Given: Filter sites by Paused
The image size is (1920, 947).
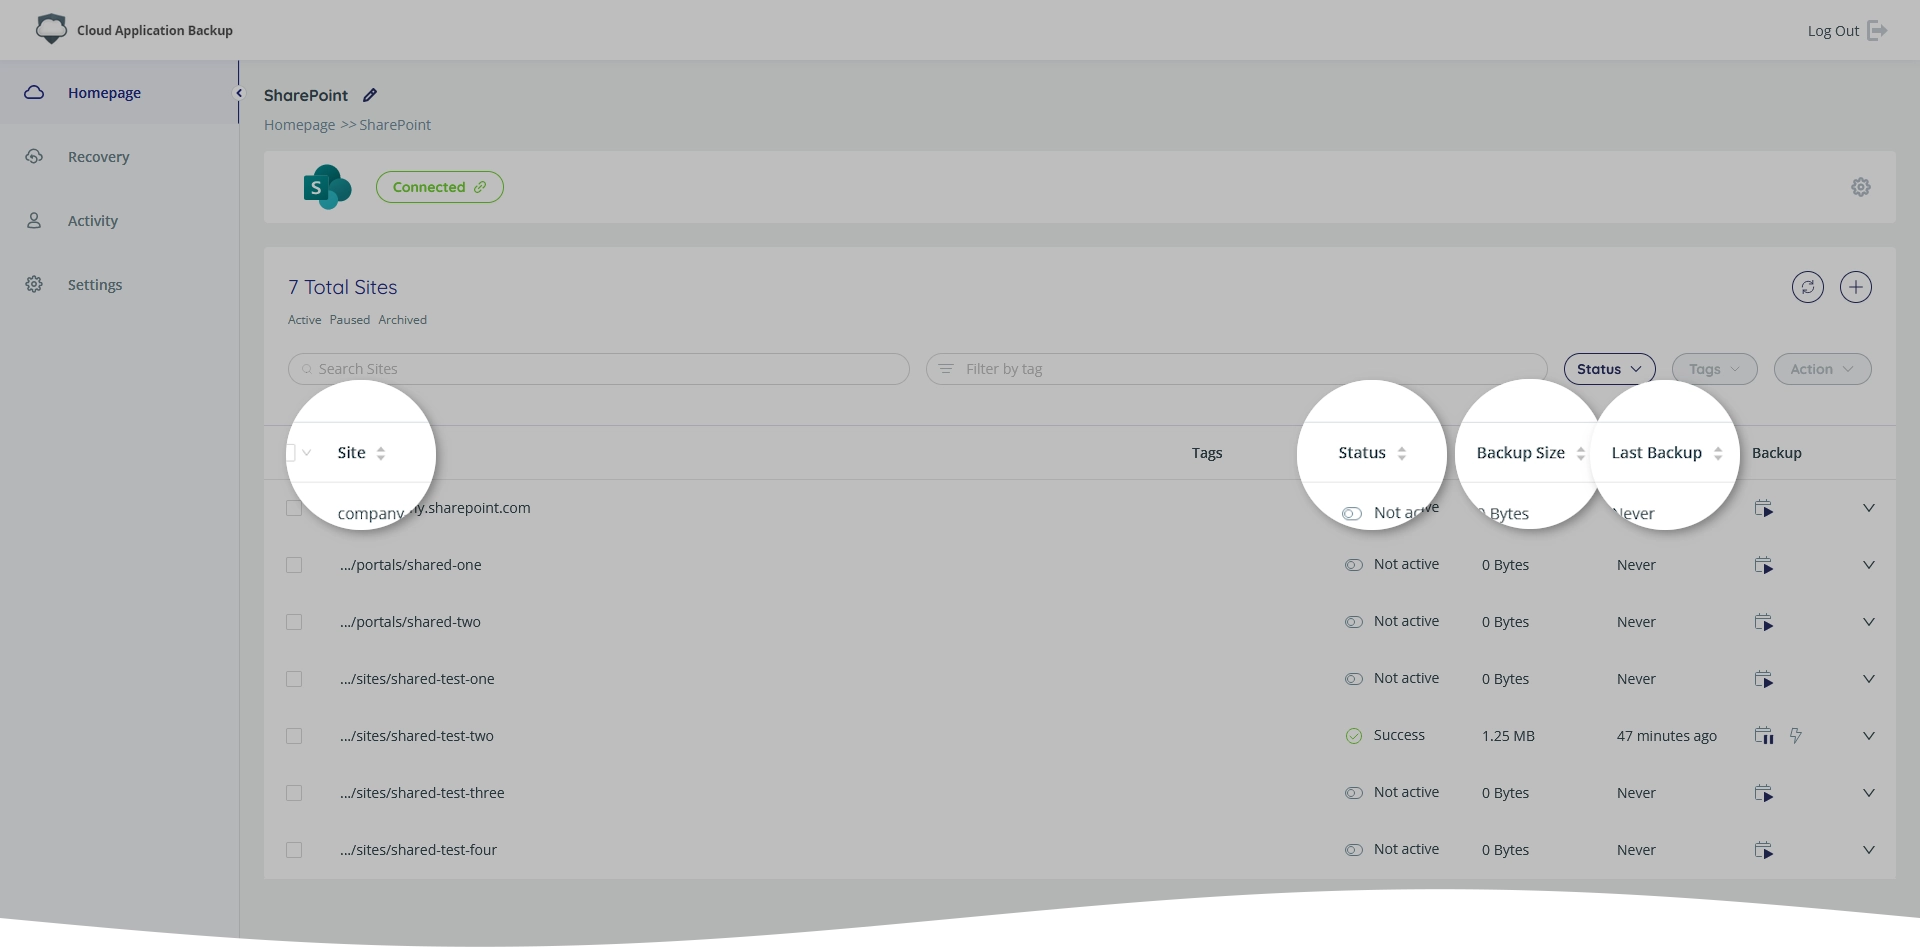Looking at the screenshot, I should (x=350, y=320).
